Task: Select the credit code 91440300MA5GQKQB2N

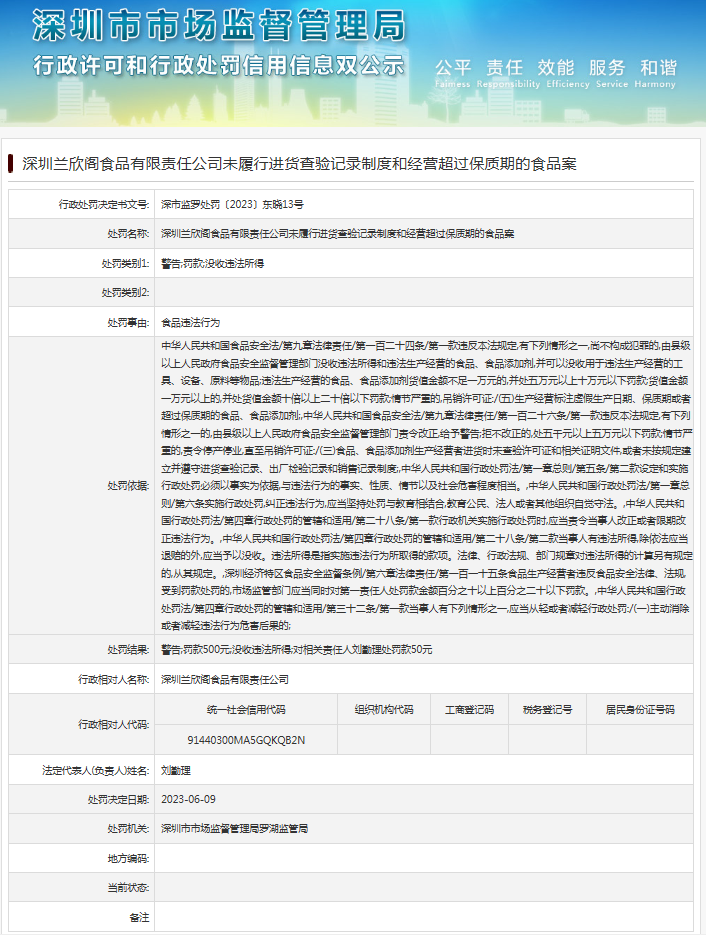Action: click(246, 740)
